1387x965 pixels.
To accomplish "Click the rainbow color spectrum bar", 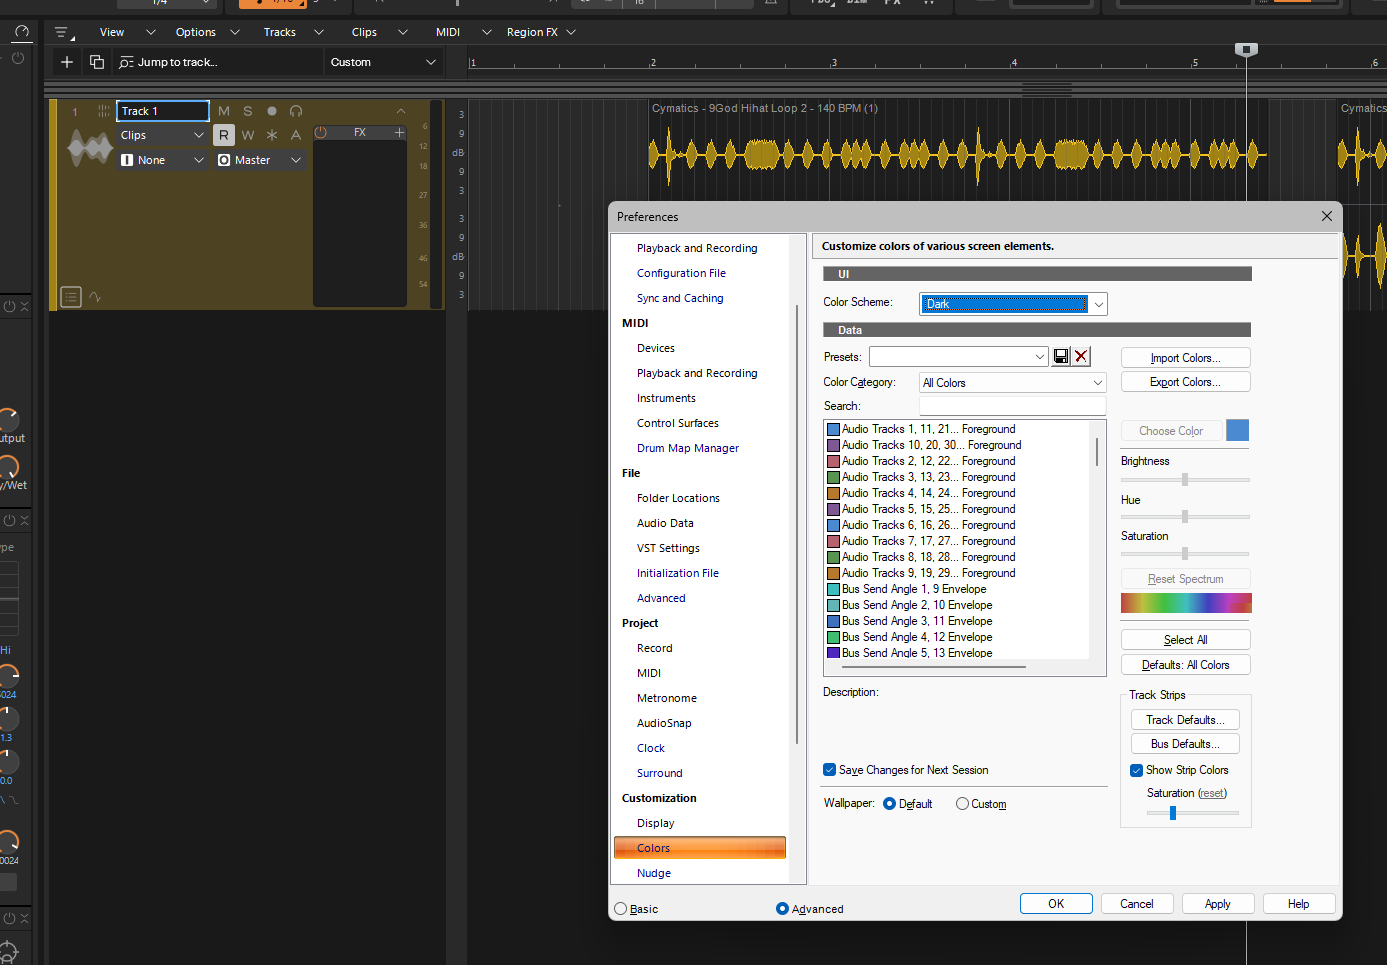I will (x=1186, y=603).
